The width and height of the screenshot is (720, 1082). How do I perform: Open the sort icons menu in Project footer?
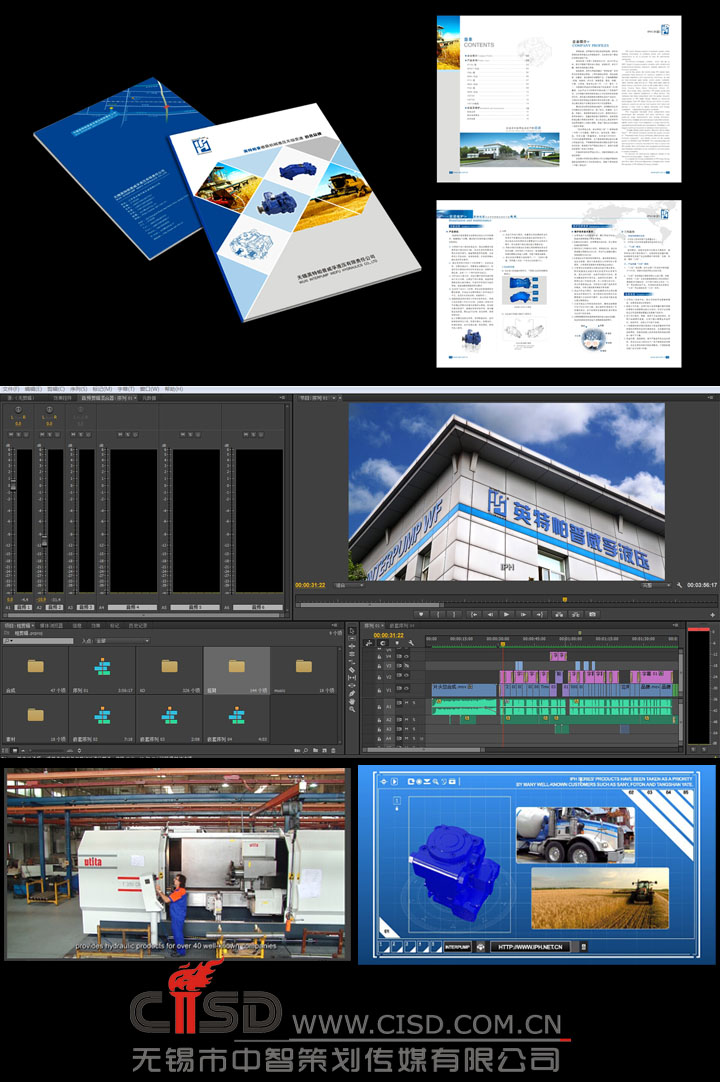(79, 751)
